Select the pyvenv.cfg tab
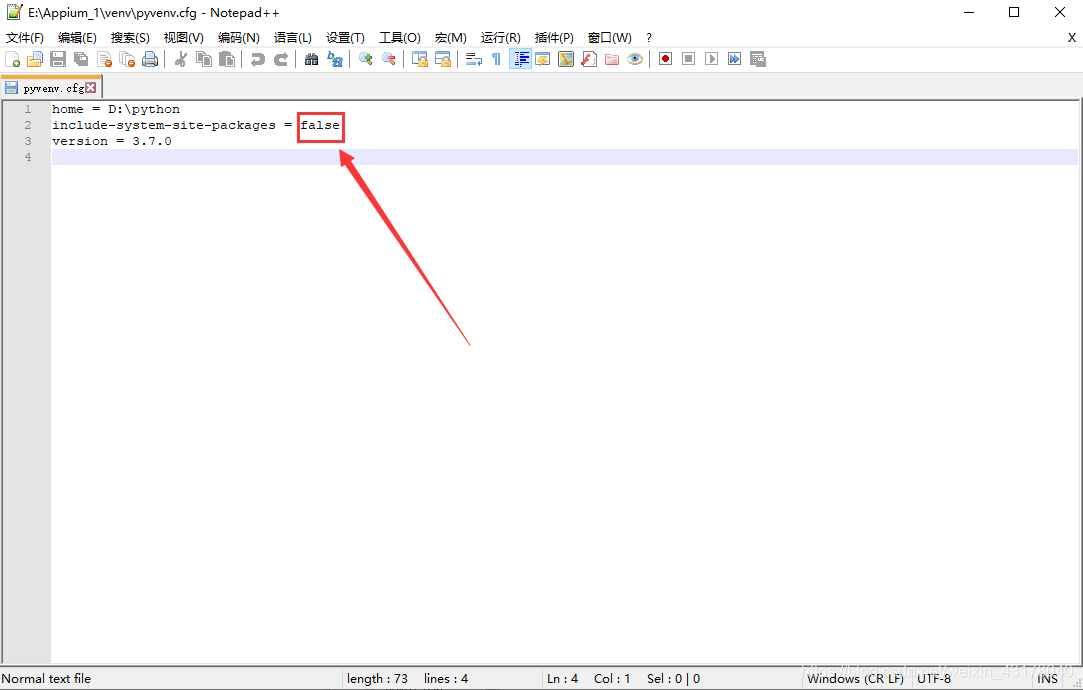Viewport: 1083px width, 690px height. pyautogui.click(x=50, y=87)
